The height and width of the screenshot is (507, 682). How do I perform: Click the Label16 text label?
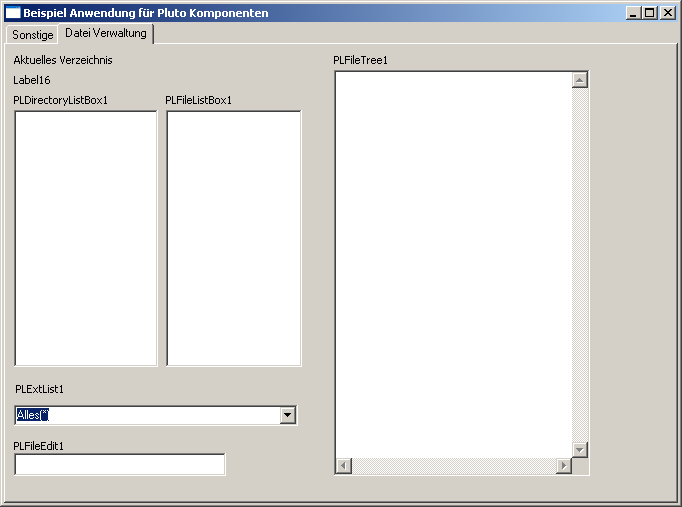32,80
